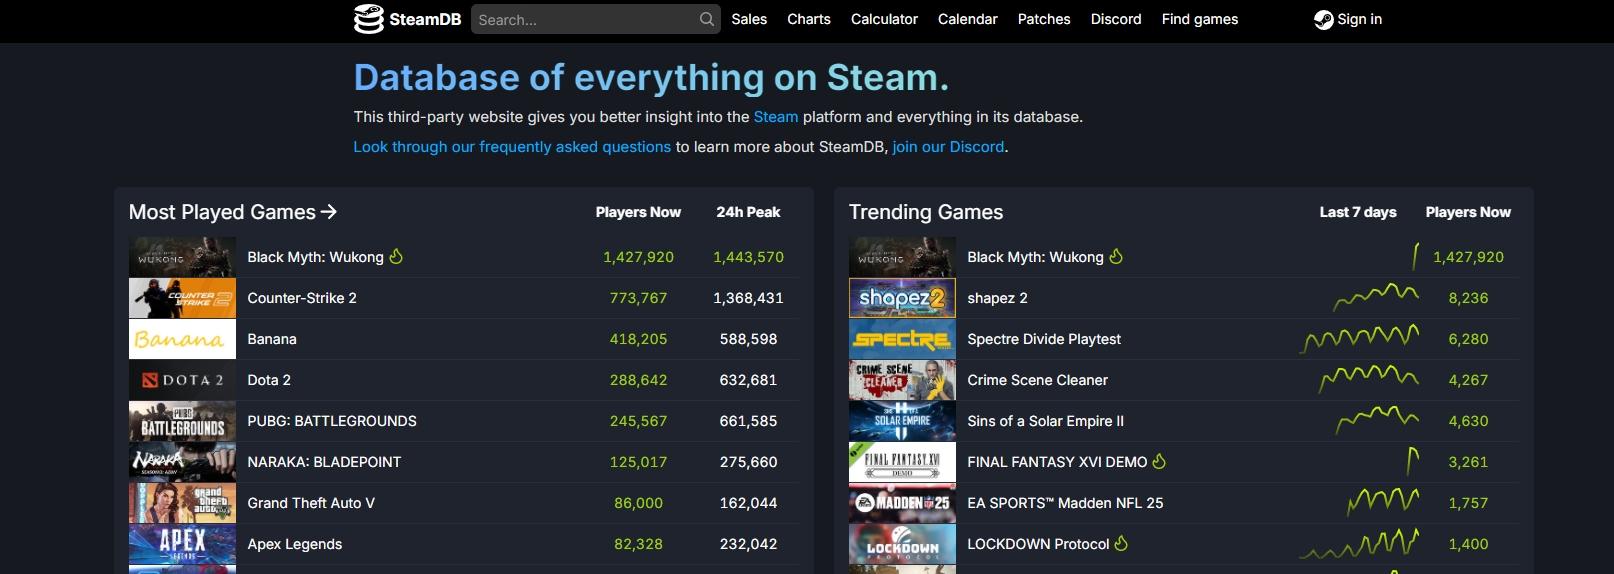Open Find games in the navbar
The height and width of the screenshot is (574, 1614).
click(x=1200, y=19)
